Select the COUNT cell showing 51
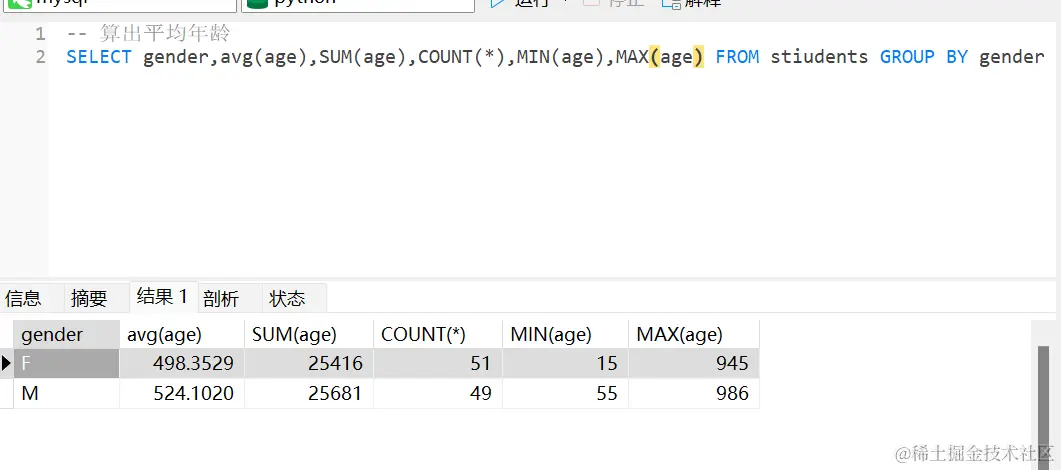 pos(438,364)
